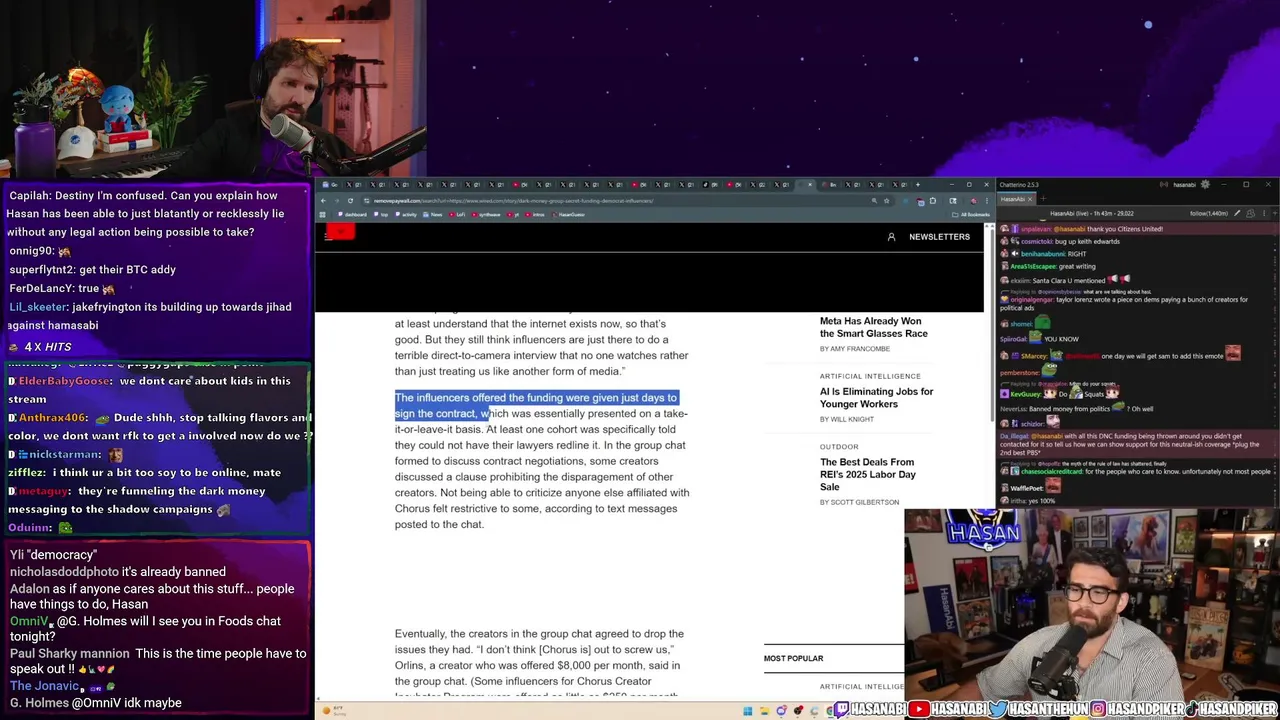Click the browser reload page icon
The image size is (1280, 720).
tap(350, 201)
